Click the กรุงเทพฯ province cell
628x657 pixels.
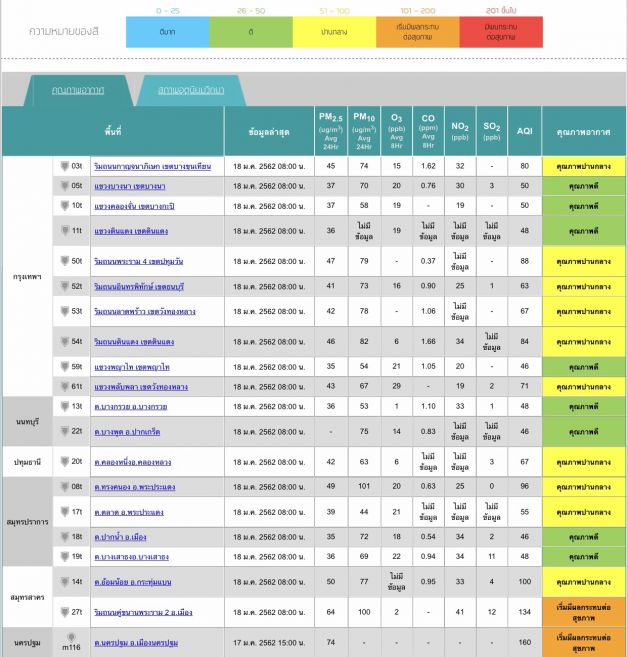coord(27,277)
